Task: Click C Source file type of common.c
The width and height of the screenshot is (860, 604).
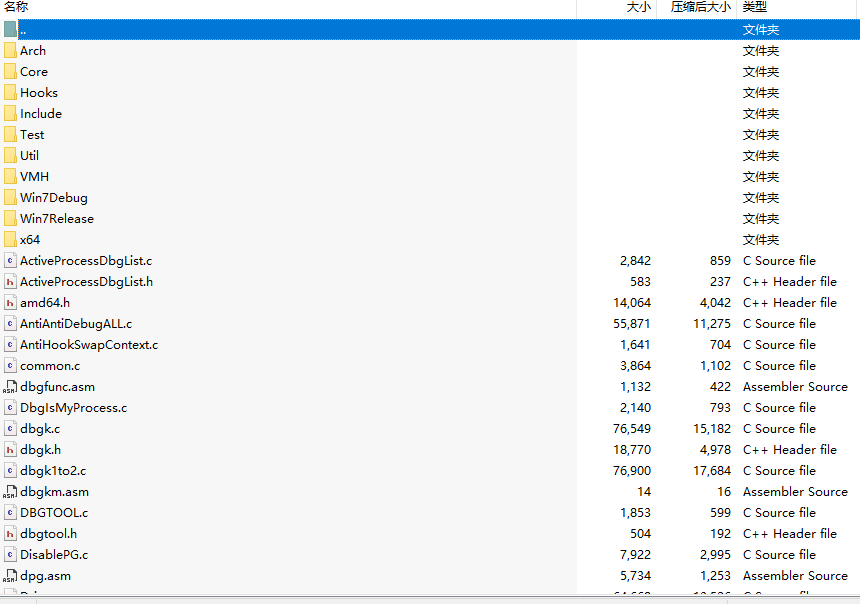Action: pos(779,366)
